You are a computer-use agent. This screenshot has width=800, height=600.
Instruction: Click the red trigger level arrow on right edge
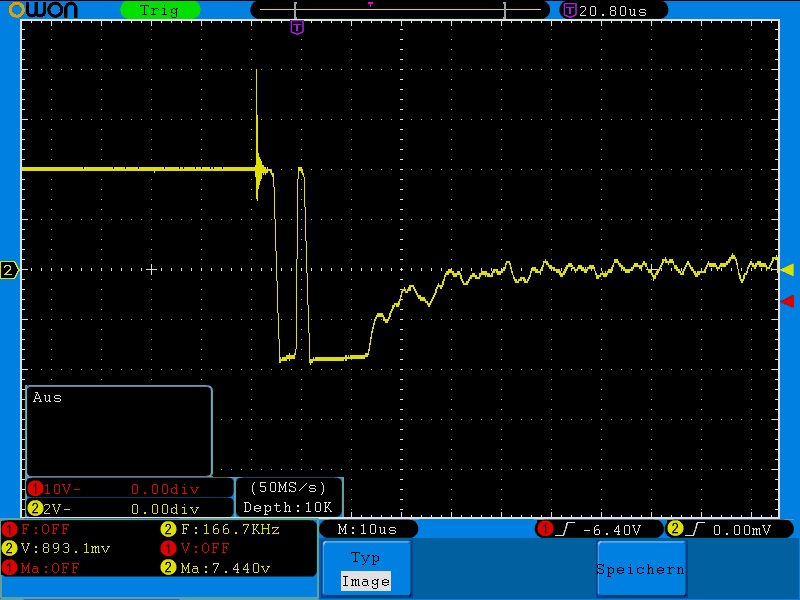[787, 300]
